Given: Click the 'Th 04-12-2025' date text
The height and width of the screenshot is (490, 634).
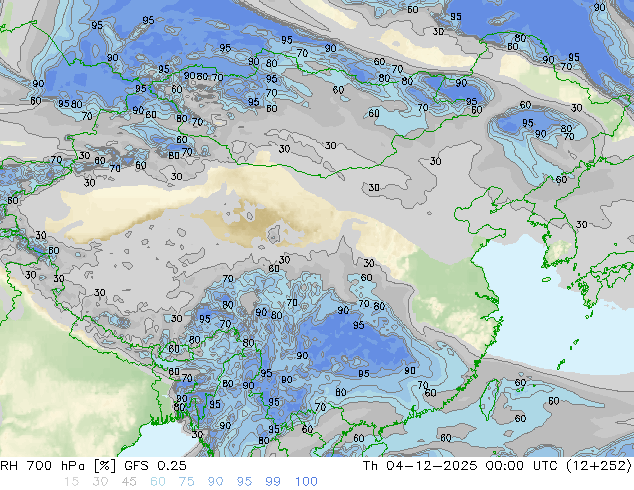Looking at the screenshot, I should (x=421, y=466).
